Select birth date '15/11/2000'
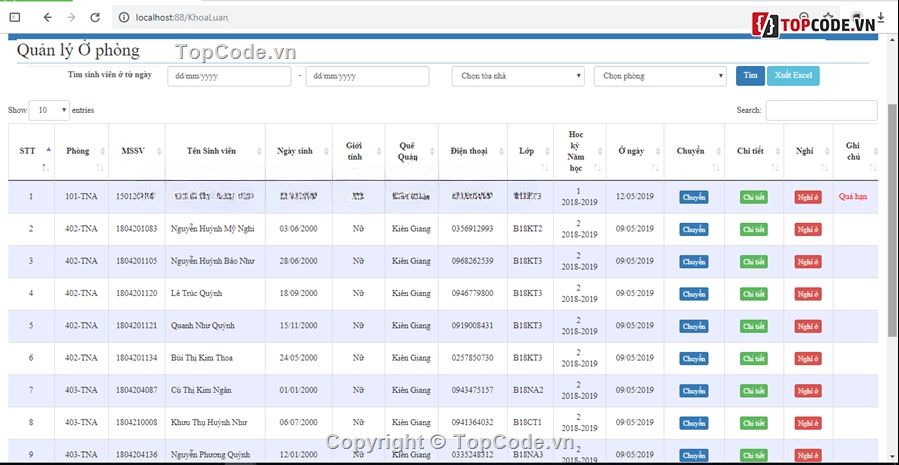The height and width of the screenshot is (465, 899). click(298, 326)
